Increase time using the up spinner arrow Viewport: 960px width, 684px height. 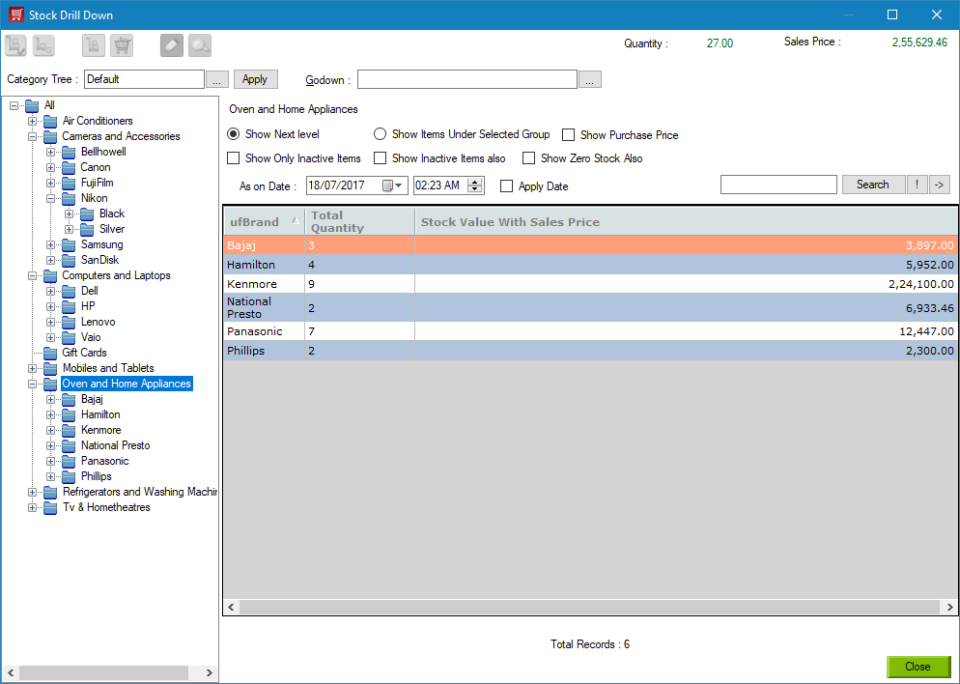coord(475,182)
